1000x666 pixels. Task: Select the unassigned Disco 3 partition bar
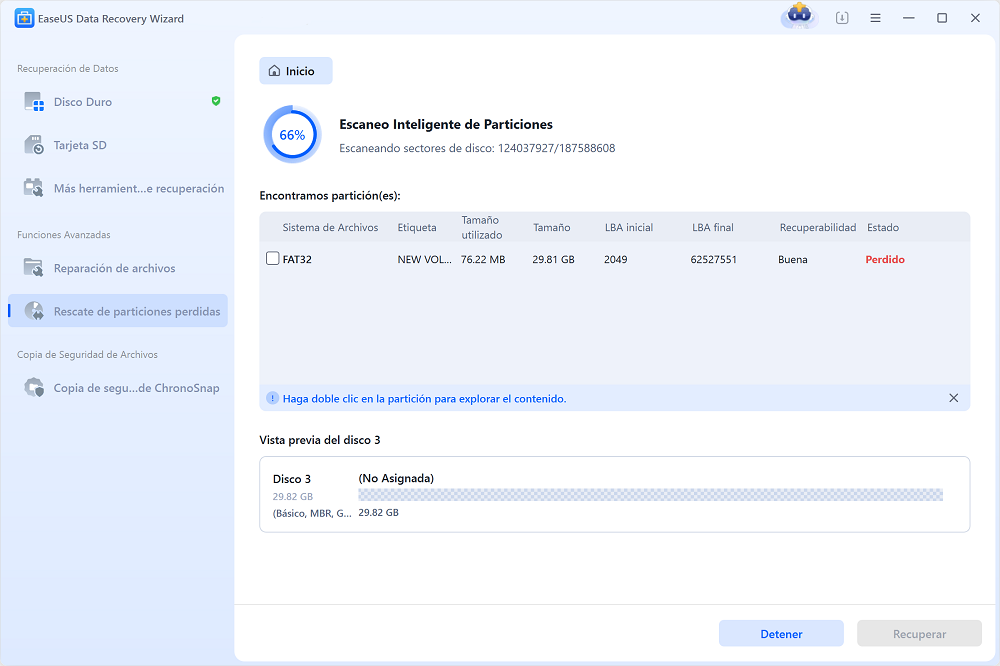[x=651, y=494]
